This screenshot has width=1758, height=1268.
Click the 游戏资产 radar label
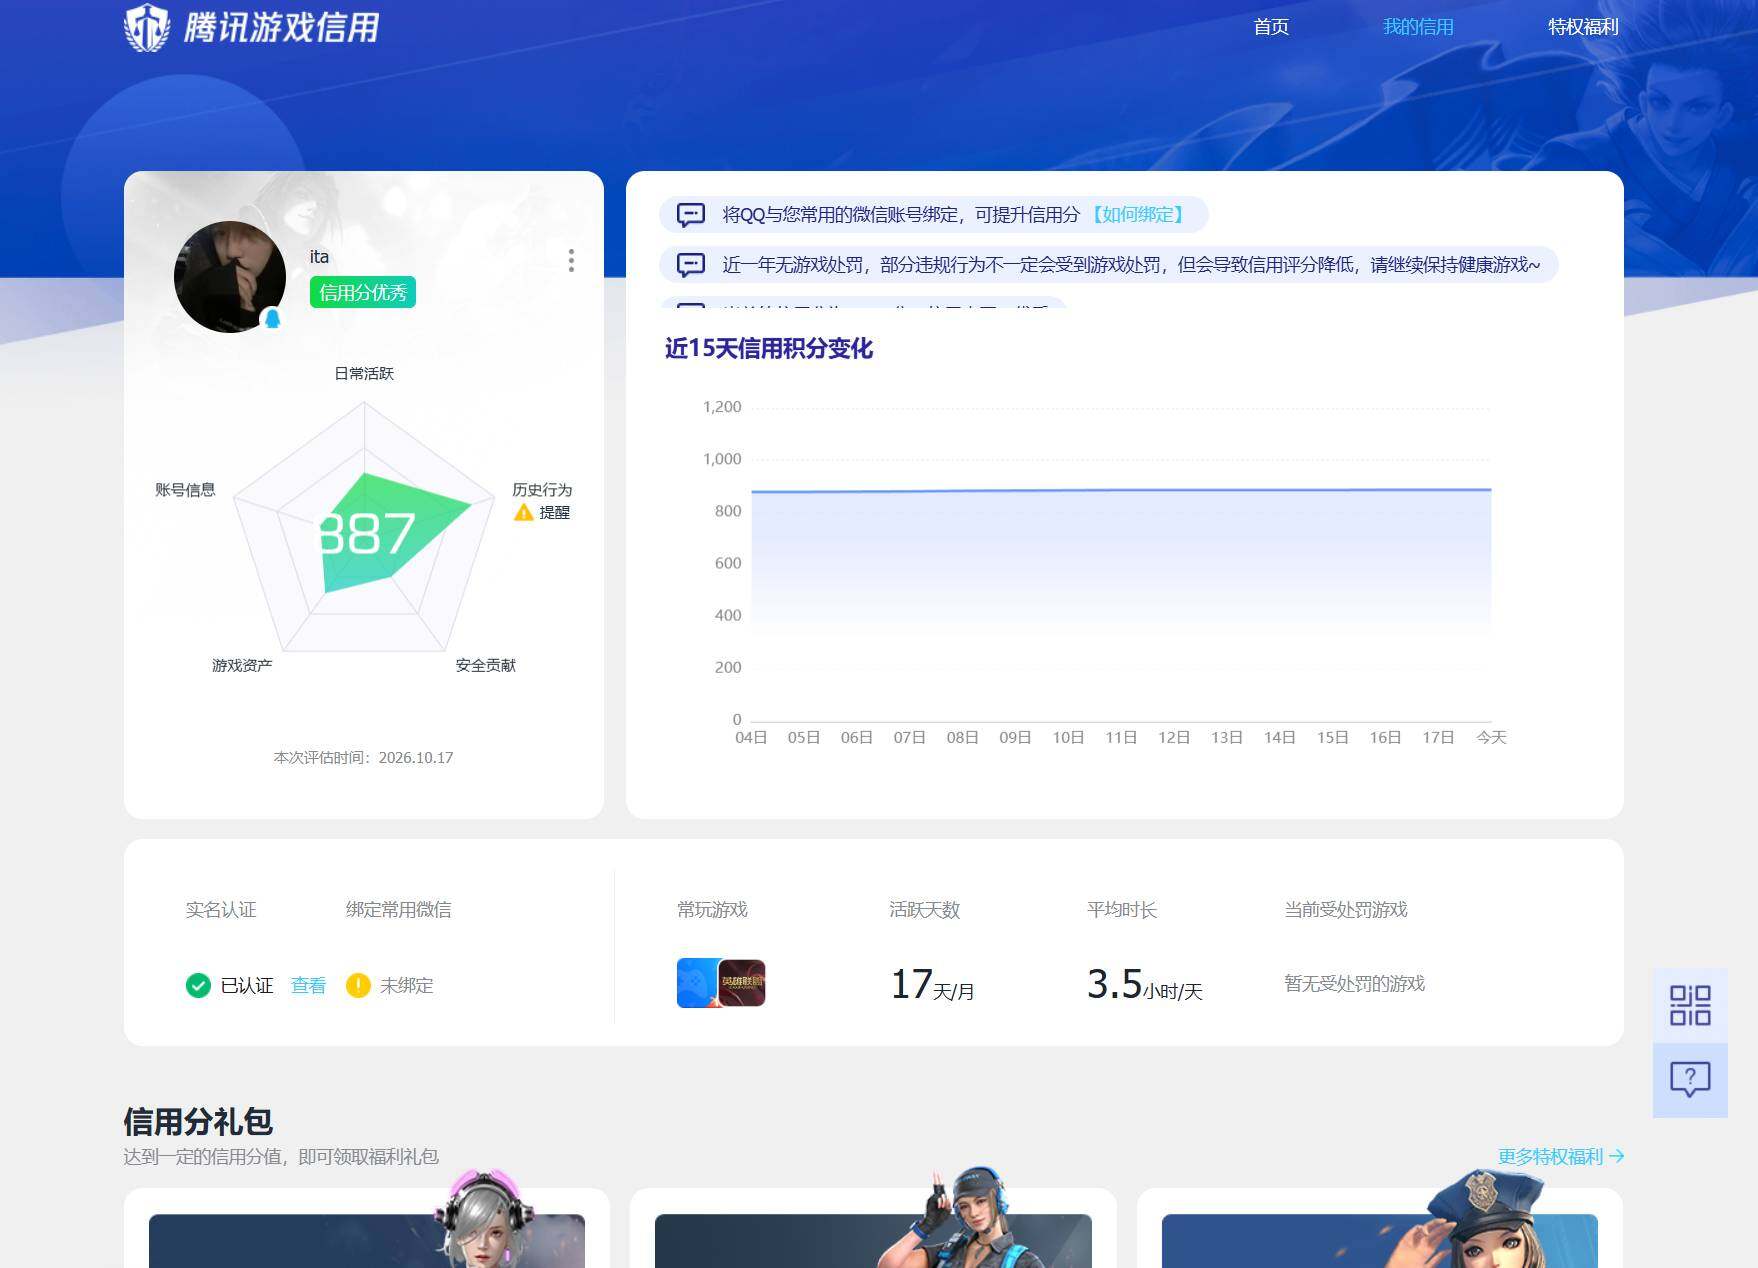tap(242, 665)
